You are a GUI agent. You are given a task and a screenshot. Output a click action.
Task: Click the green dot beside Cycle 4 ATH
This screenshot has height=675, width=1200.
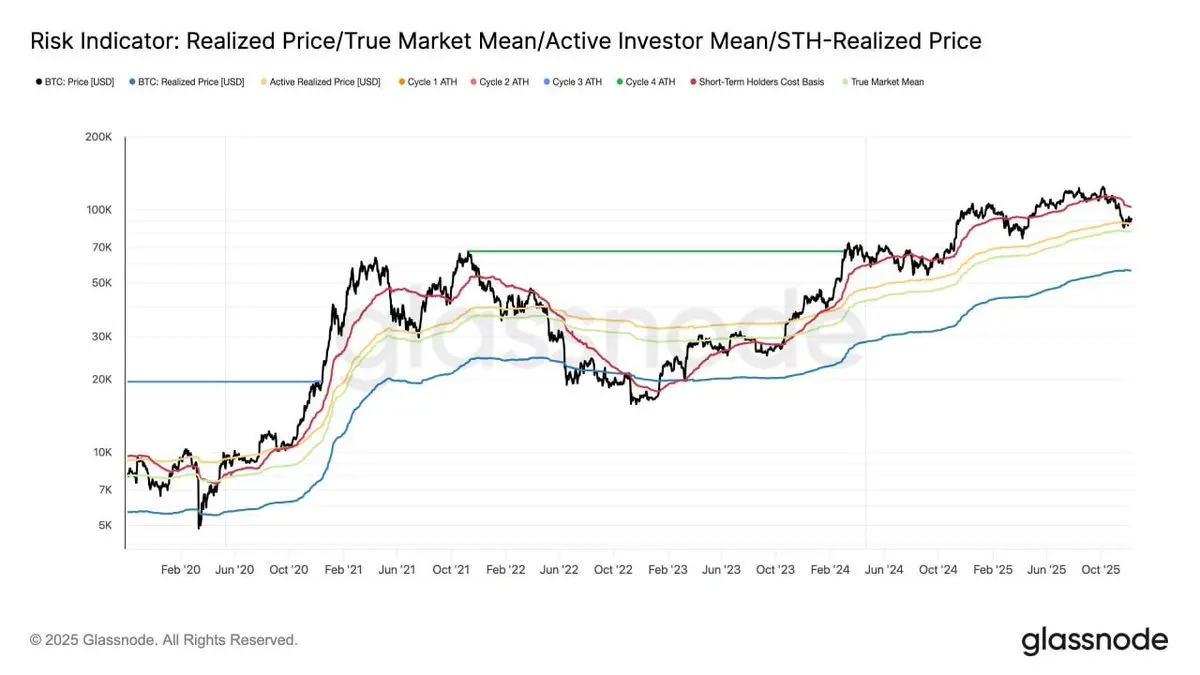(x=617, y=82)
